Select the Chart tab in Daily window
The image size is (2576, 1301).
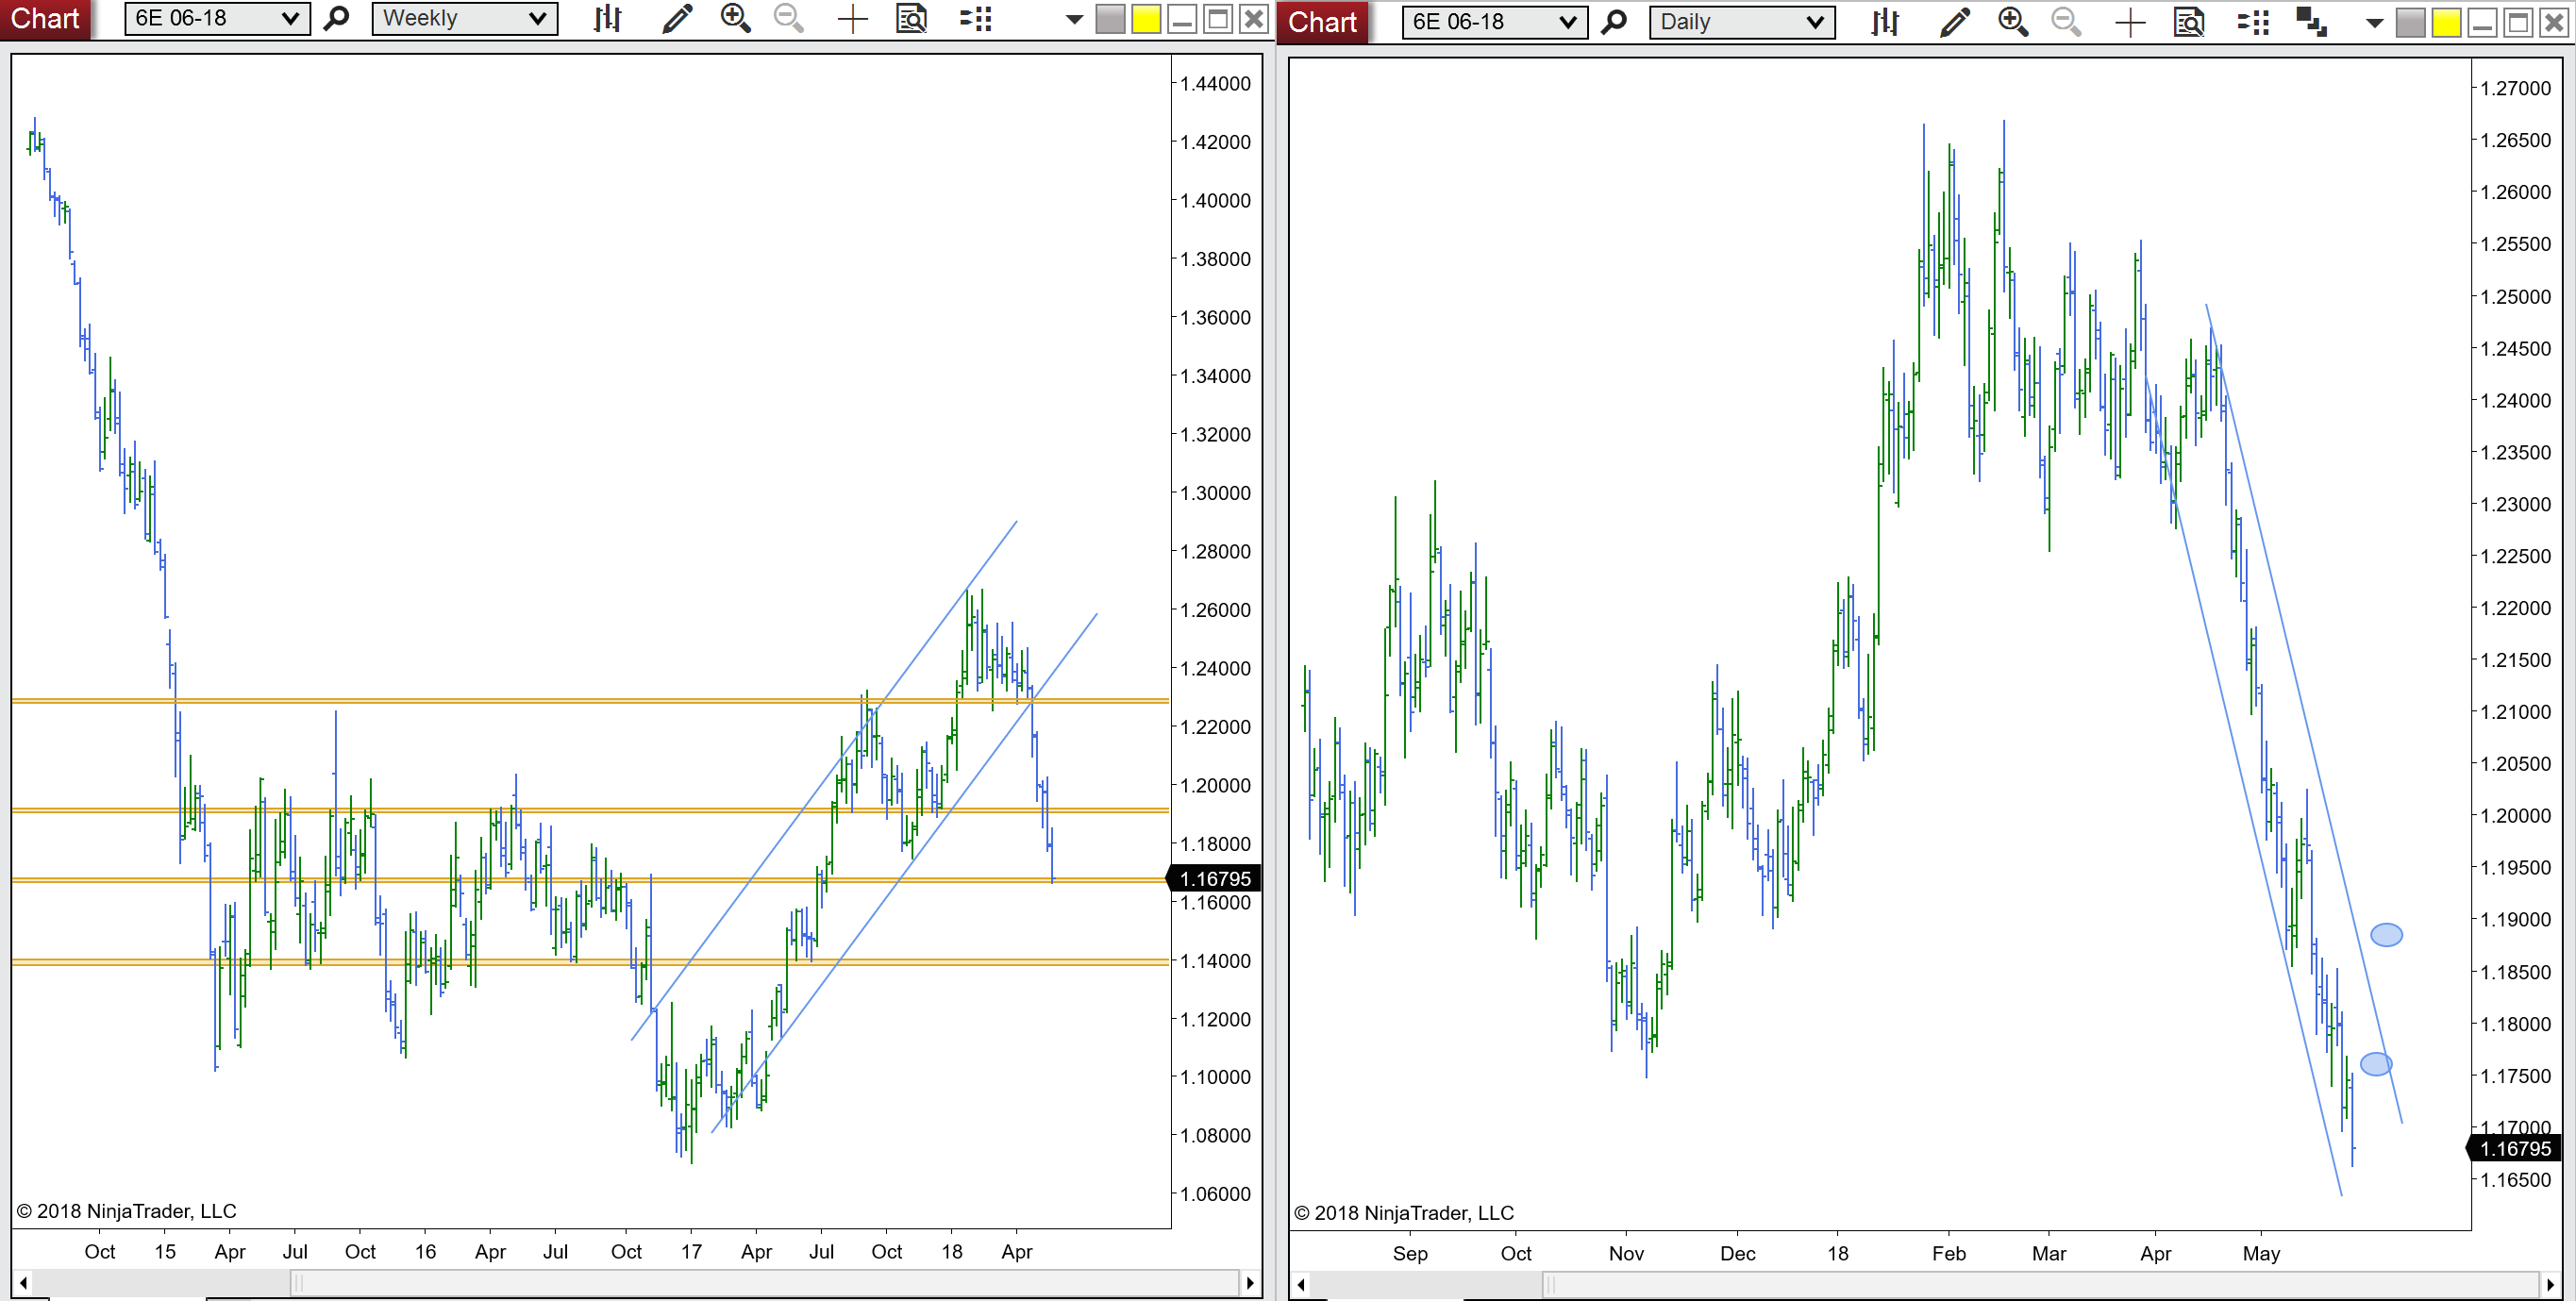(x=1322, y=22)
